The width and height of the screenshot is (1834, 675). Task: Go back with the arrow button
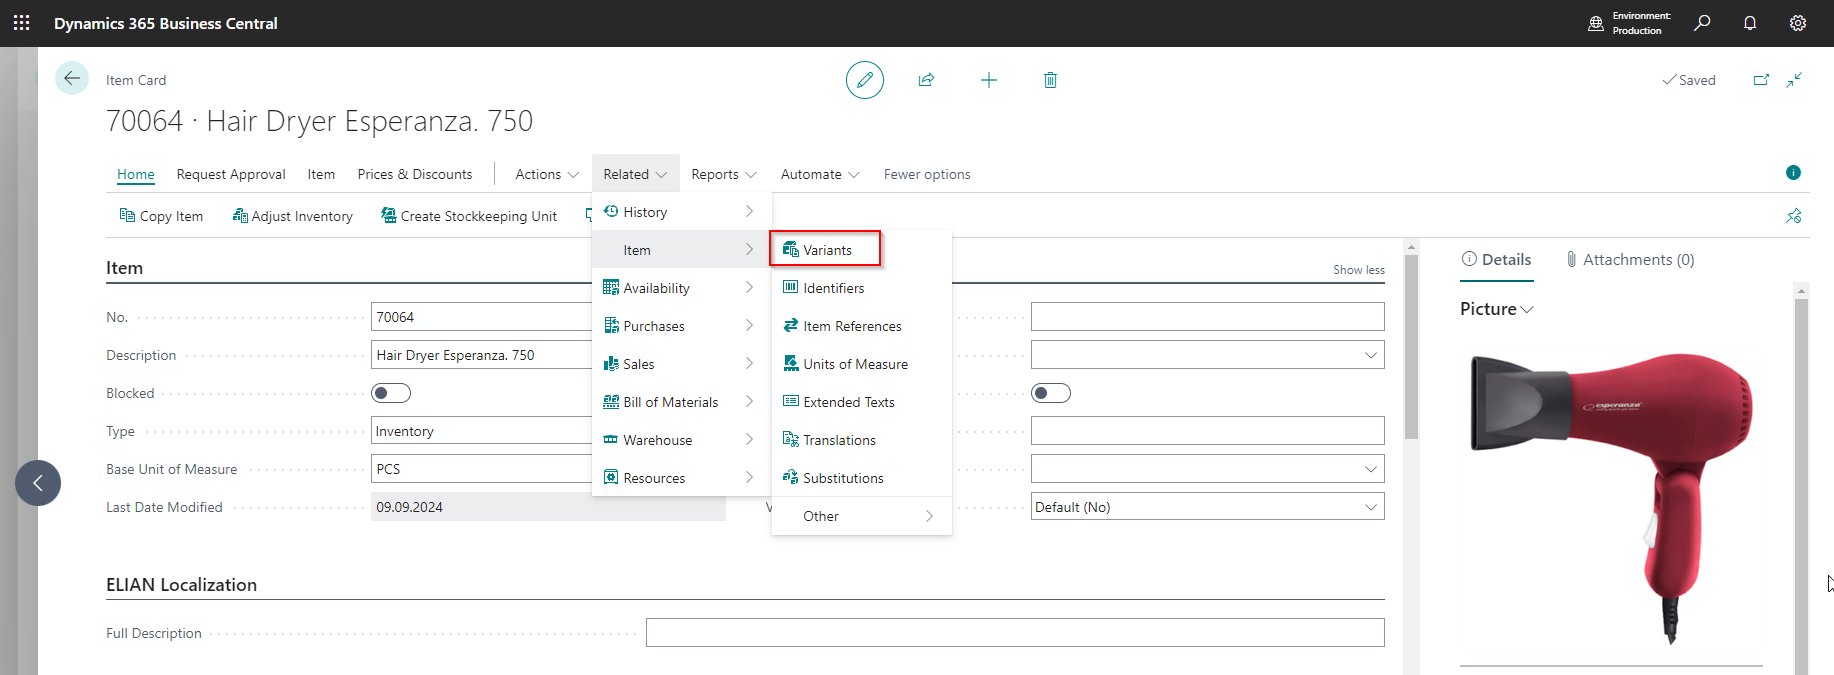72,78
